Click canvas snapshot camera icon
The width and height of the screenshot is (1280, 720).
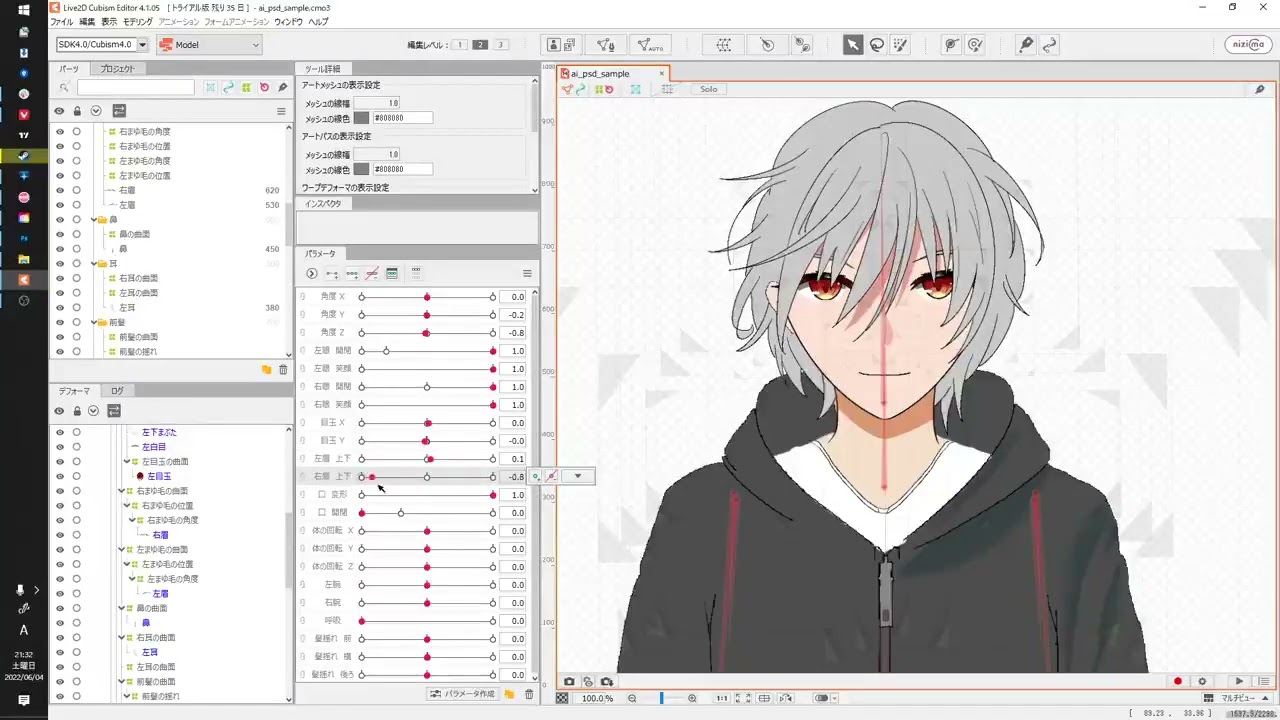click(569, 681)
